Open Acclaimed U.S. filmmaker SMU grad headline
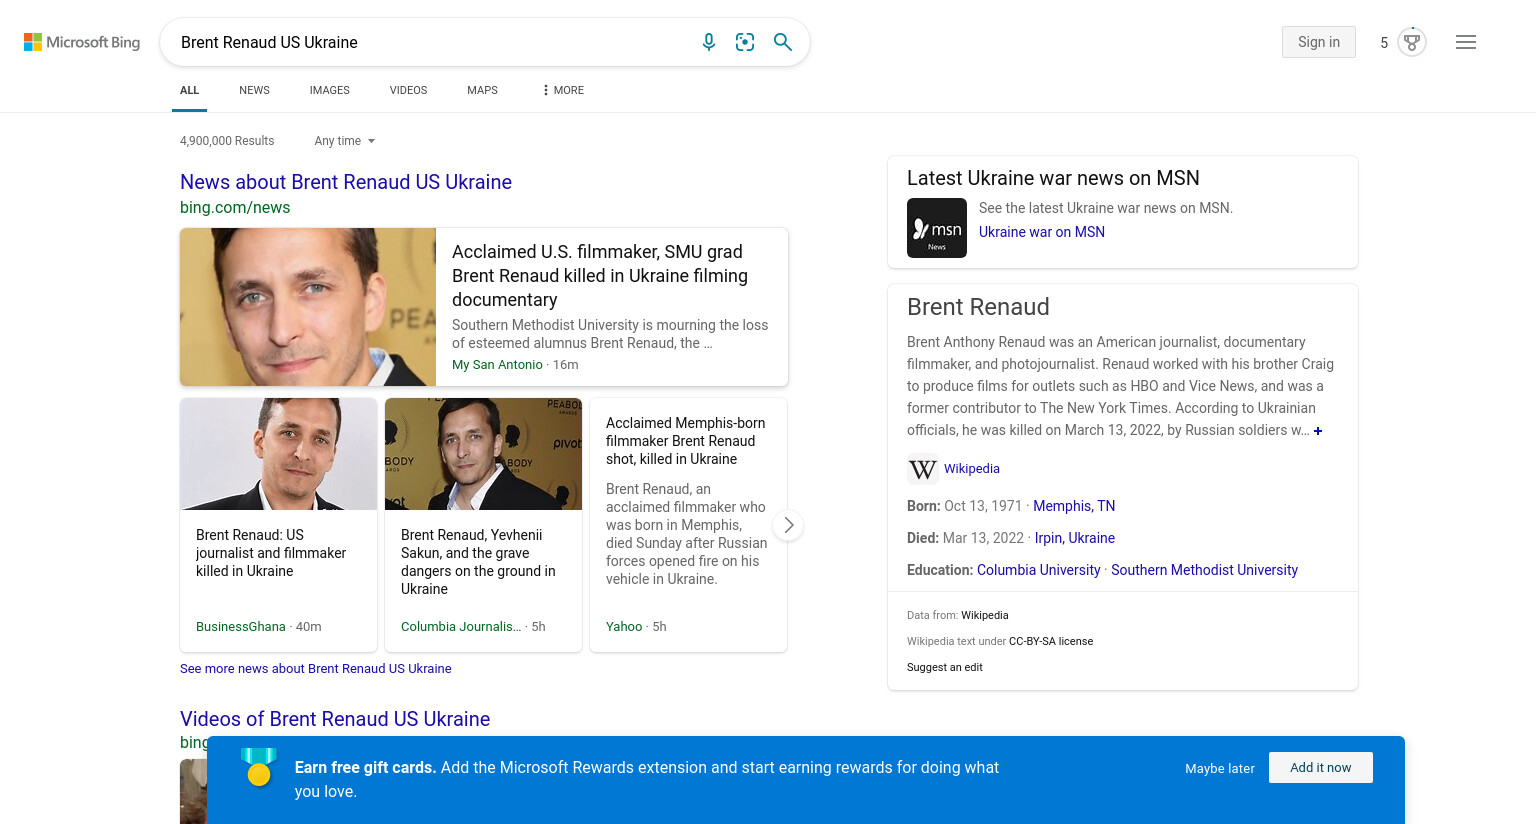 click(600, 276)
